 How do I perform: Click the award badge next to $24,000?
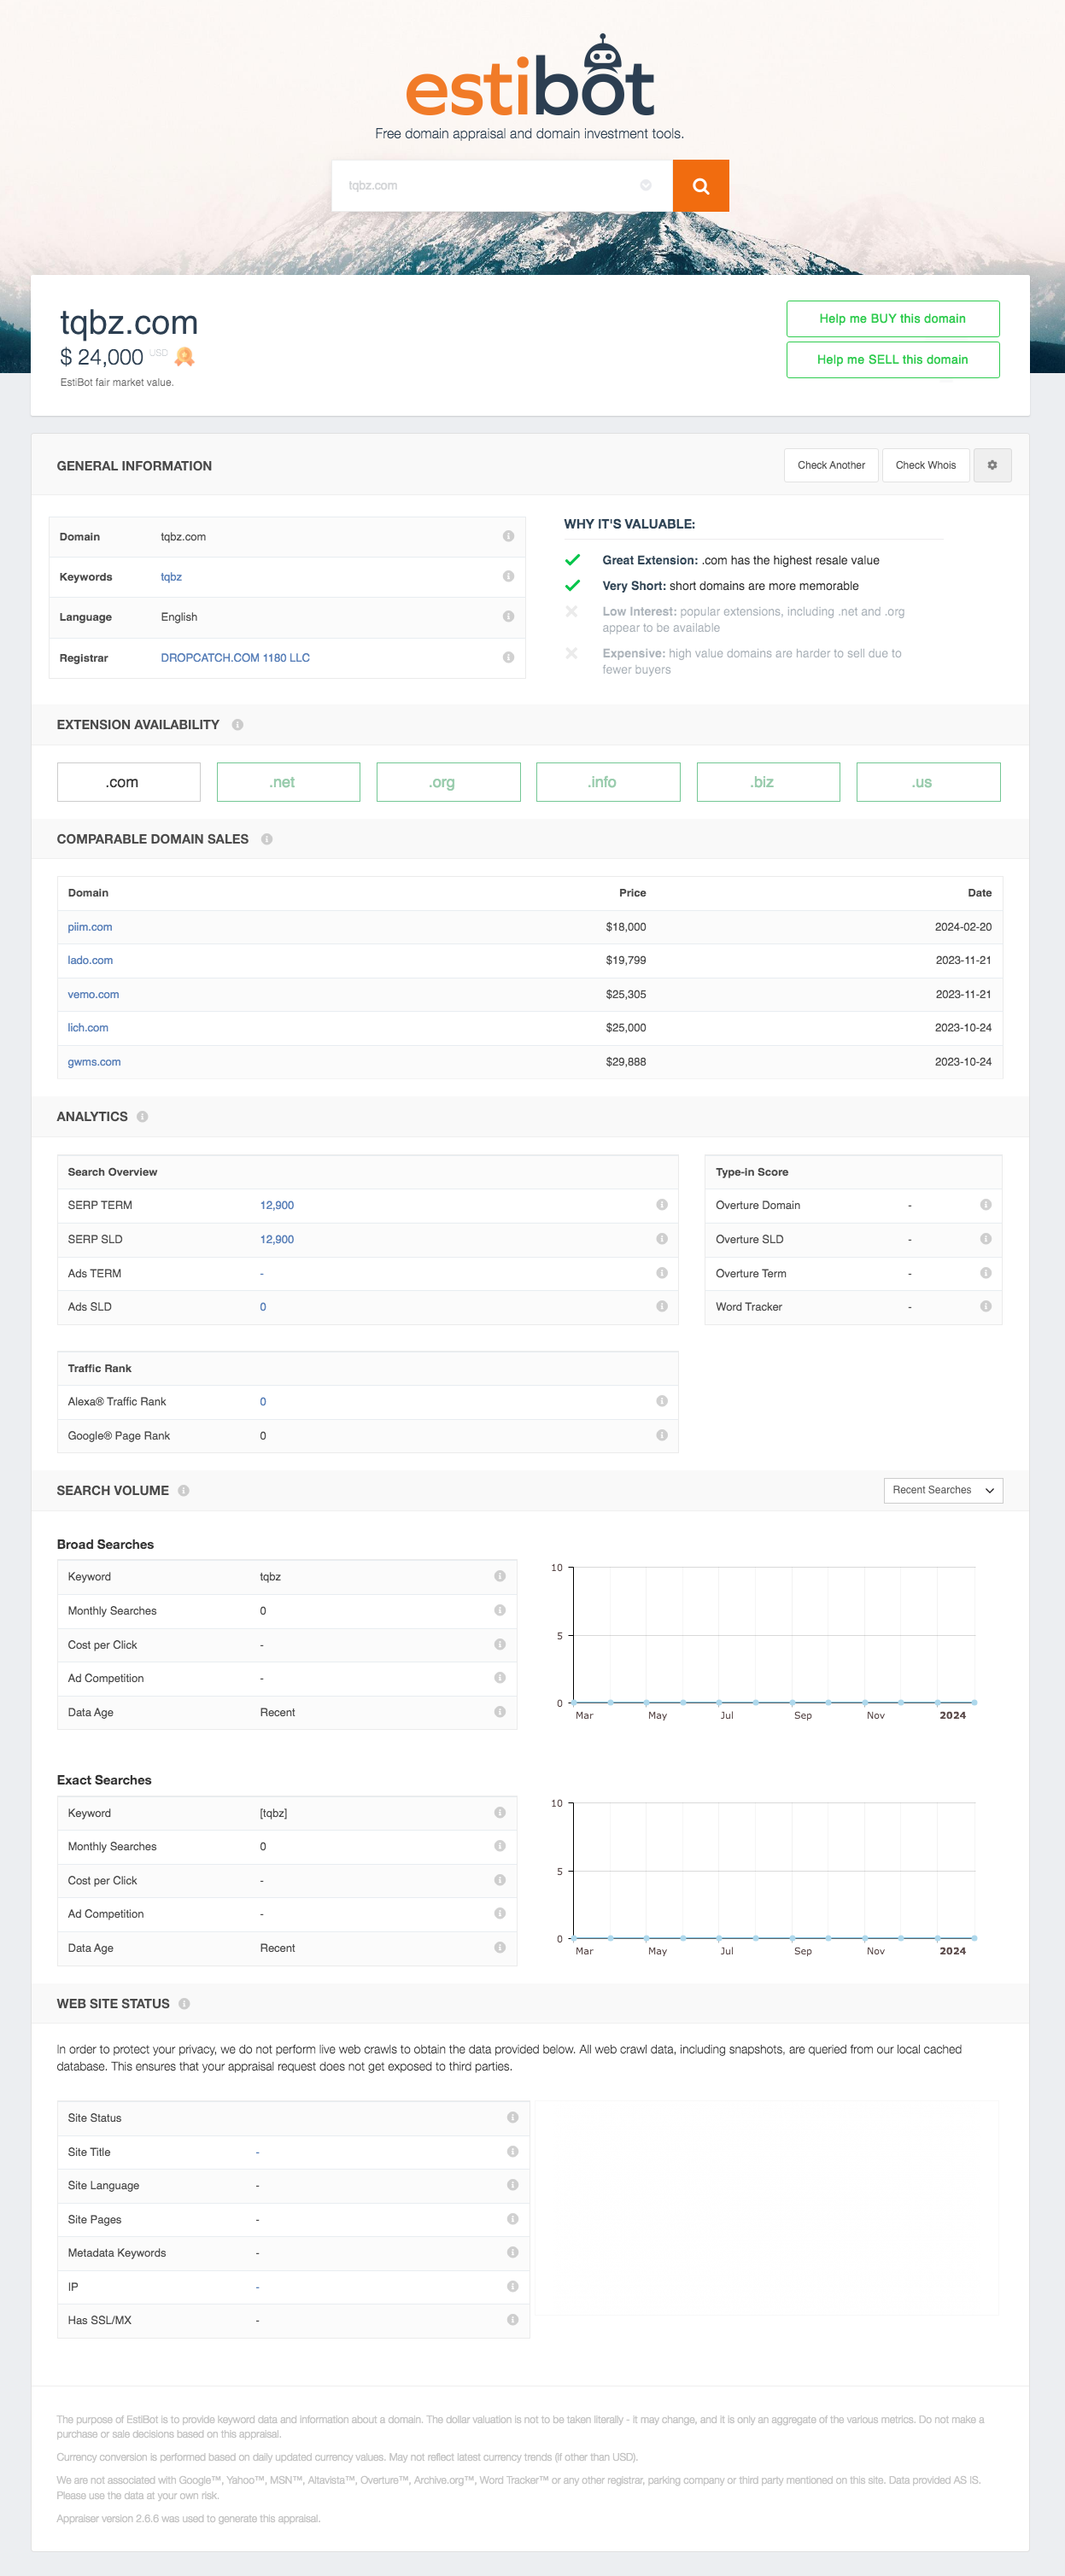pos(184,357)
